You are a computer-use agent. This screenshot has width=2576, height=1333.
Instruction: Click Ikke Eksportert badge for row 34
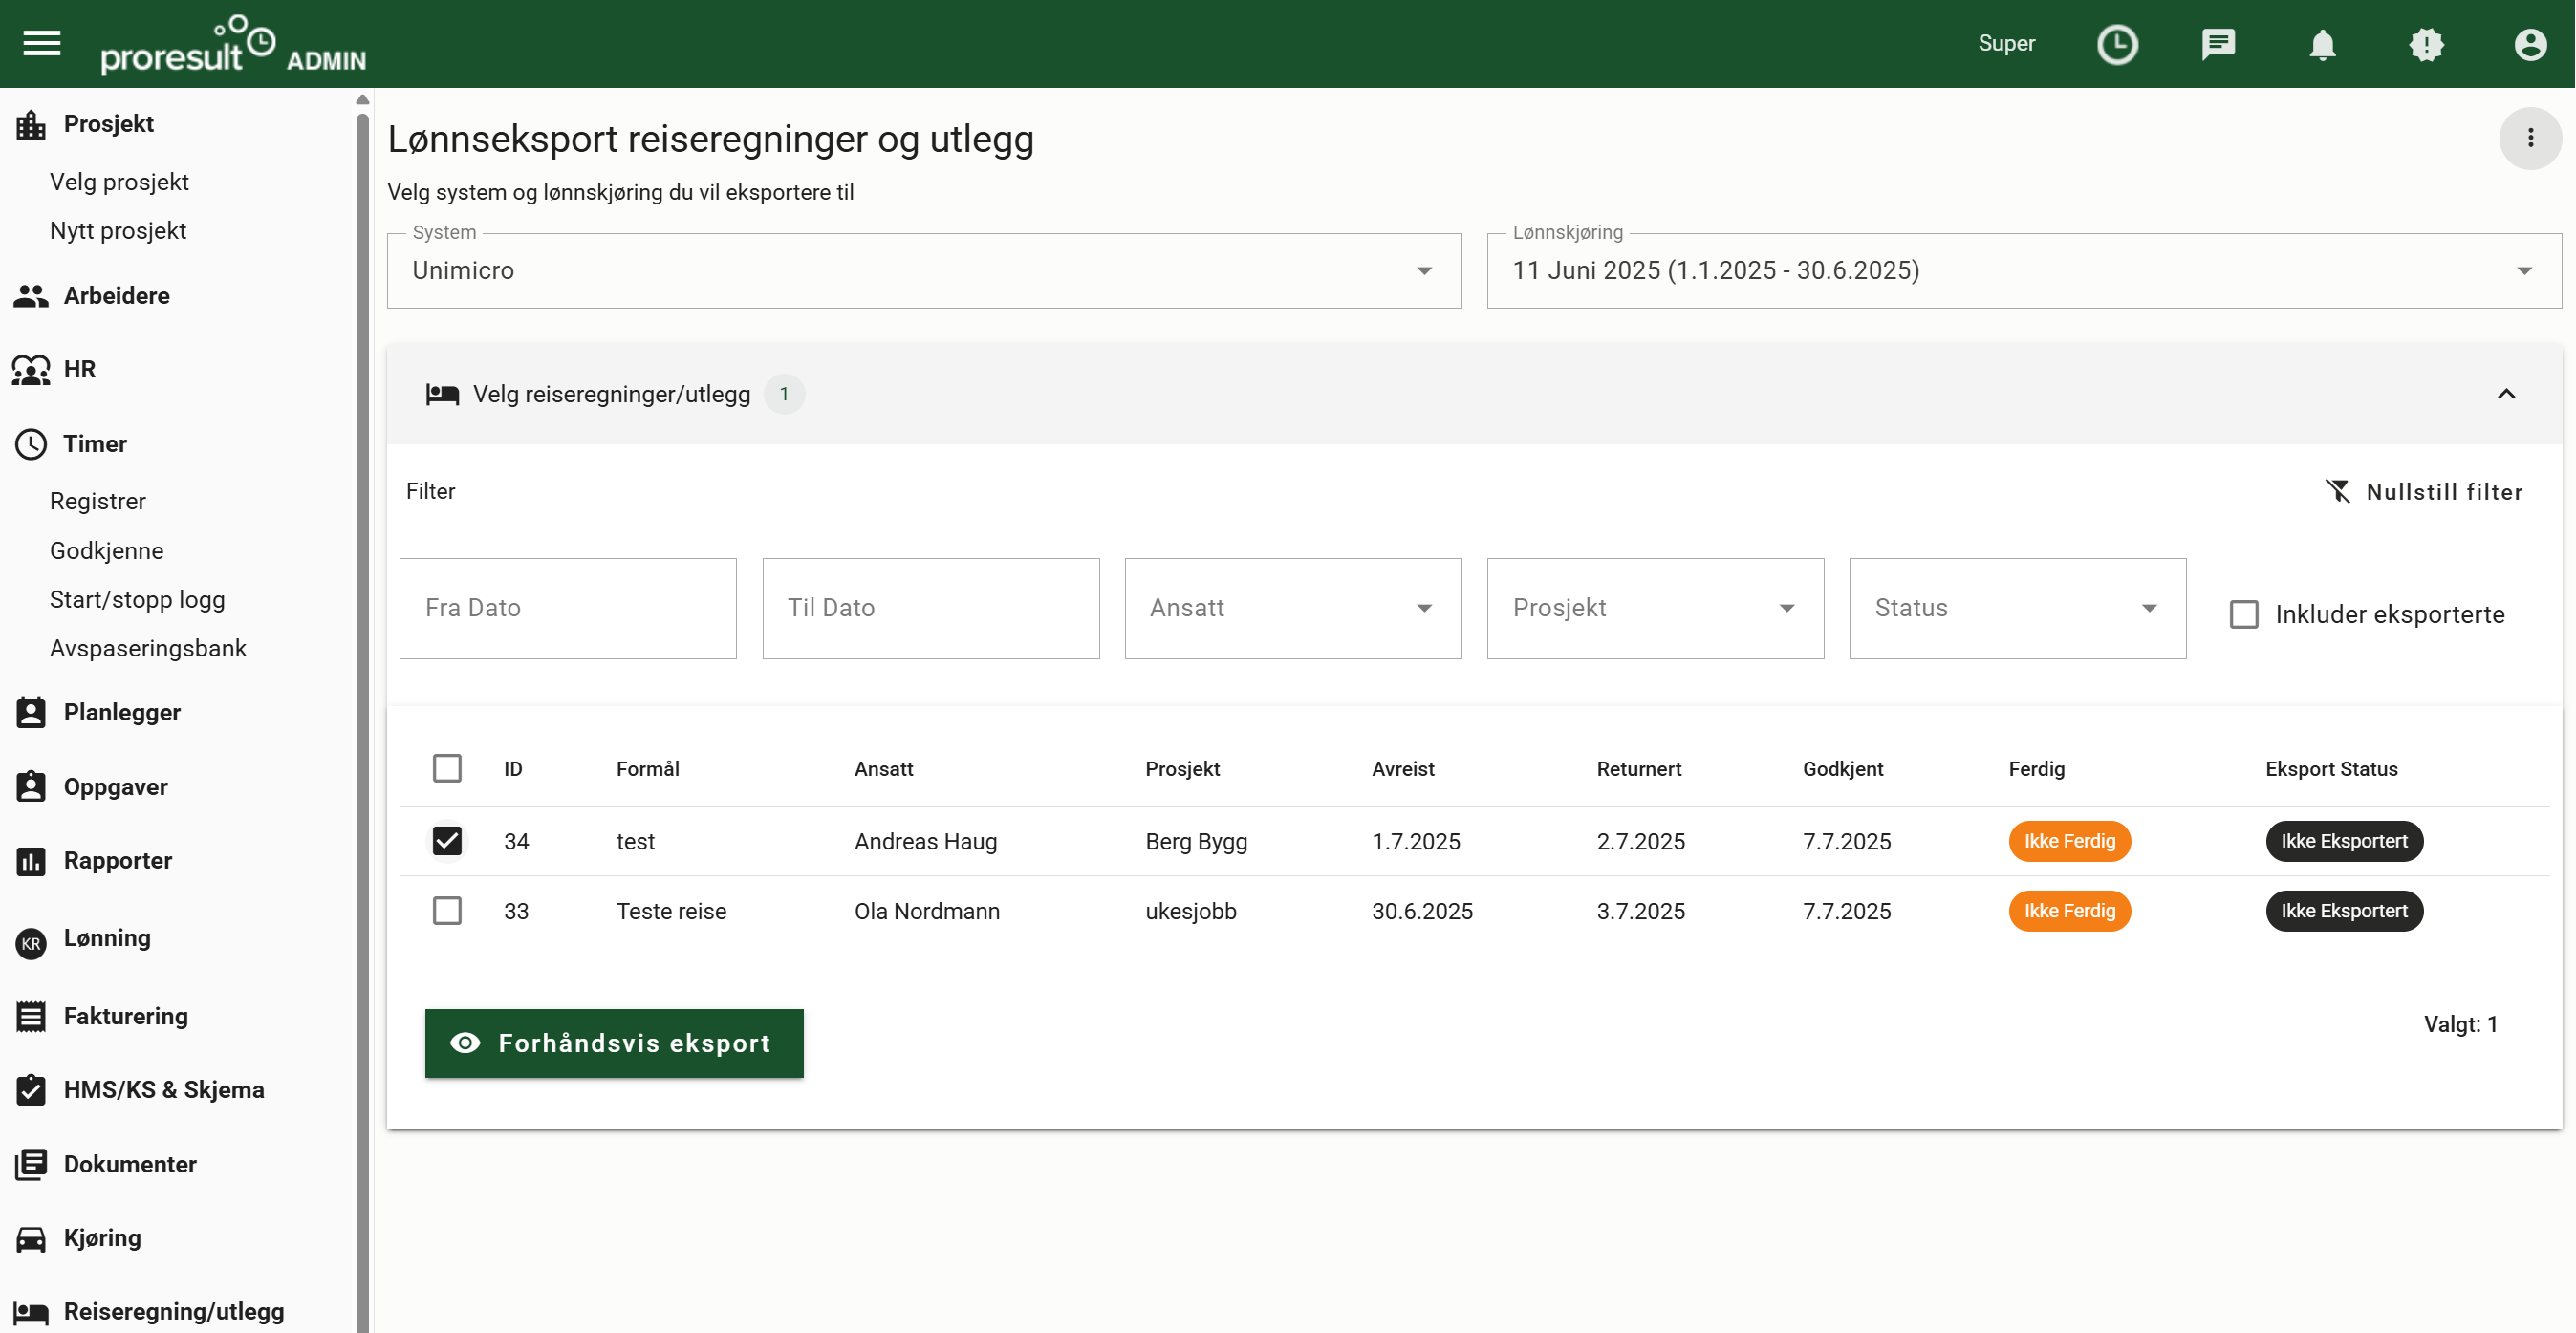[x=2344, y=841]
